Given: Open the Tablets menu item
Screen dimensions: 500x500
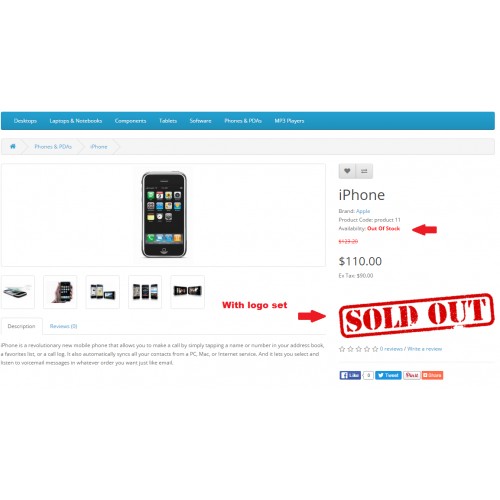Looking at the screenshot, I should pos(168,121).
